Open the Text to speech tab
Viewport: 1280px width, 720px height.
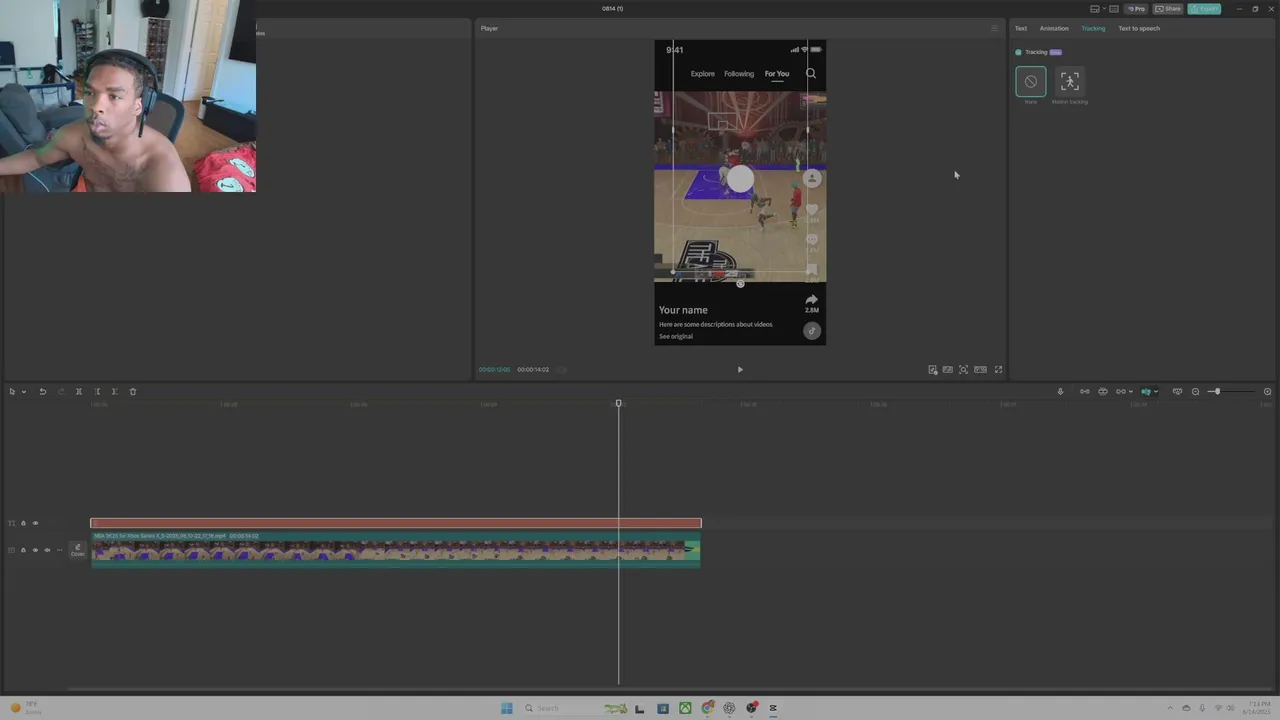click(1139, 28)
